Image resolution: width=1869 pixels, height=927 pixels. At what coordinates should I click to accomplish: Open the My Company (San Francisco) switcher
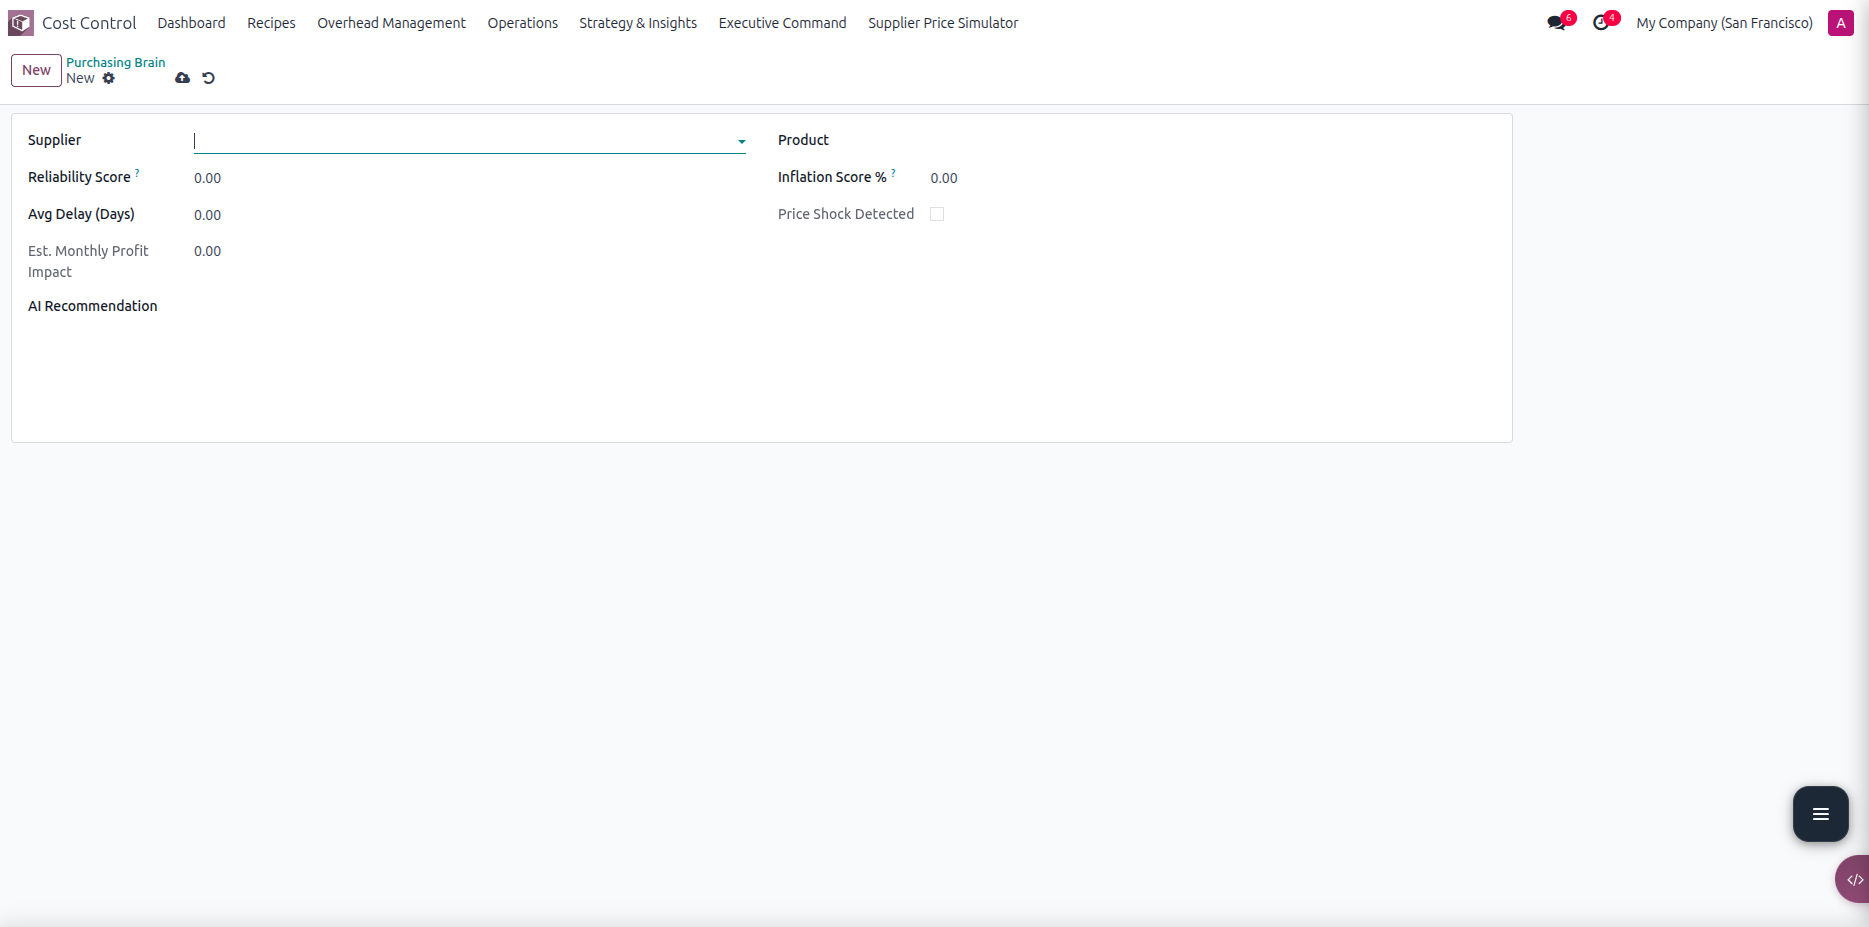(1724, 23)
